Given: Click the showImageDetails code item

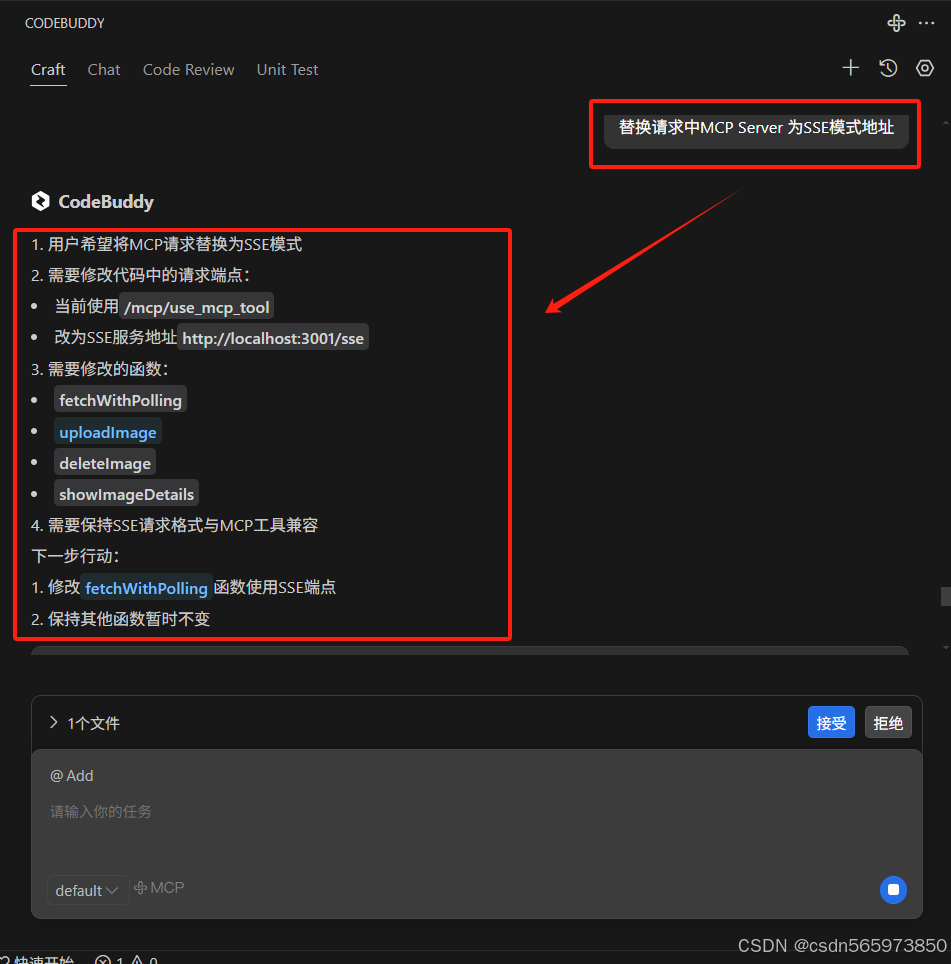Looking at the screenshot, I should (x=127, y=494).
